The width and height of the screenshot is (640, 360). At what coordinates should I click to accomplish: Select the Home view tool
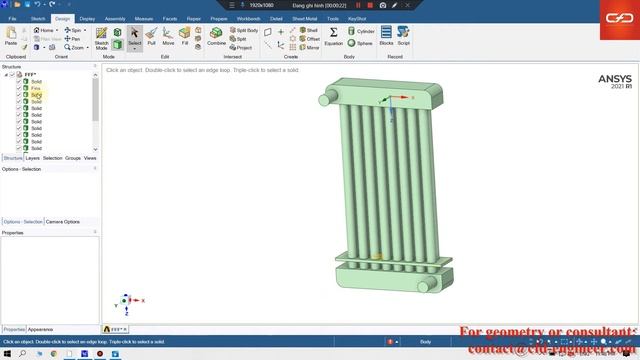(43, 30)
